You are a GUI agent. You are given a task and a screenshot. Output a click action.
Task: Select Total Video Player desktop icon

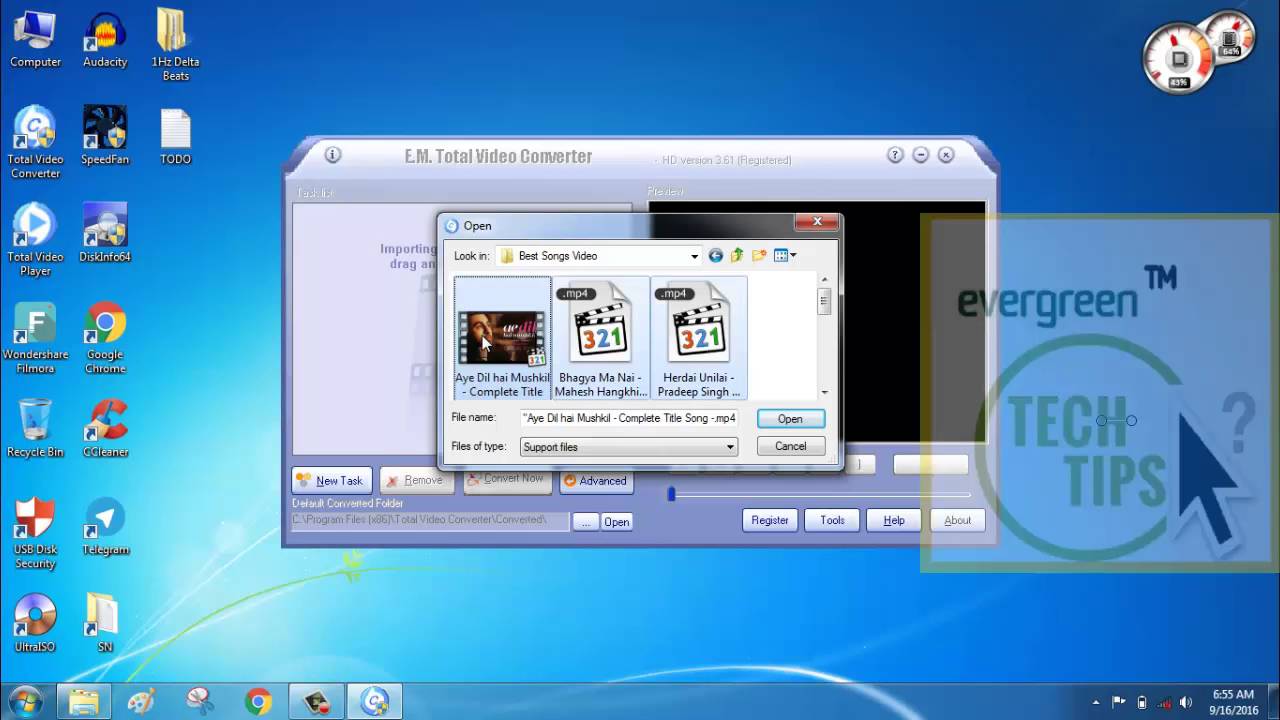coord(35,240)
